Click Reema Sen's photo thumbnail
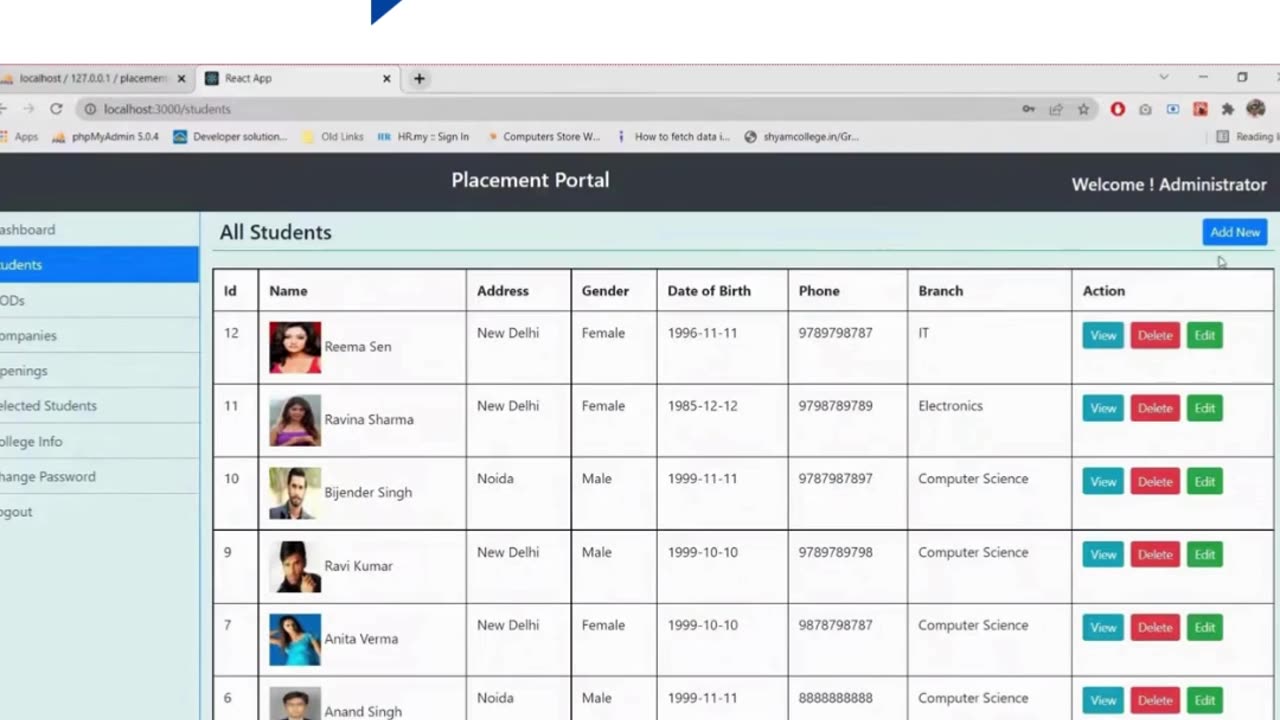 (x=295, y=347)
